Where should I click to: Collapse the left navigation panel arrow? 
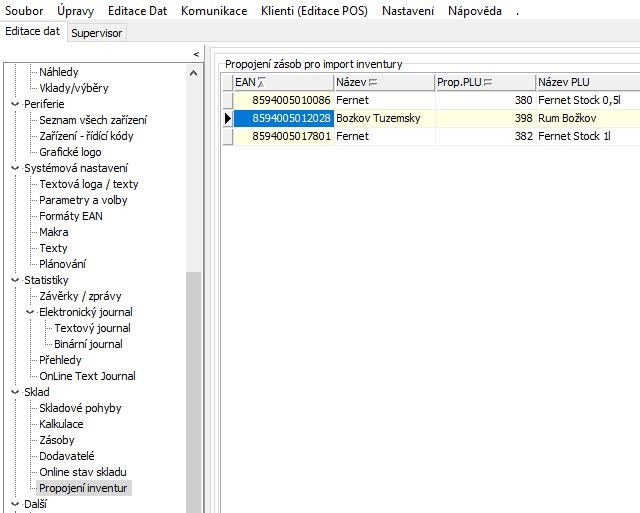pyautogui.click(x=195, y=54)
